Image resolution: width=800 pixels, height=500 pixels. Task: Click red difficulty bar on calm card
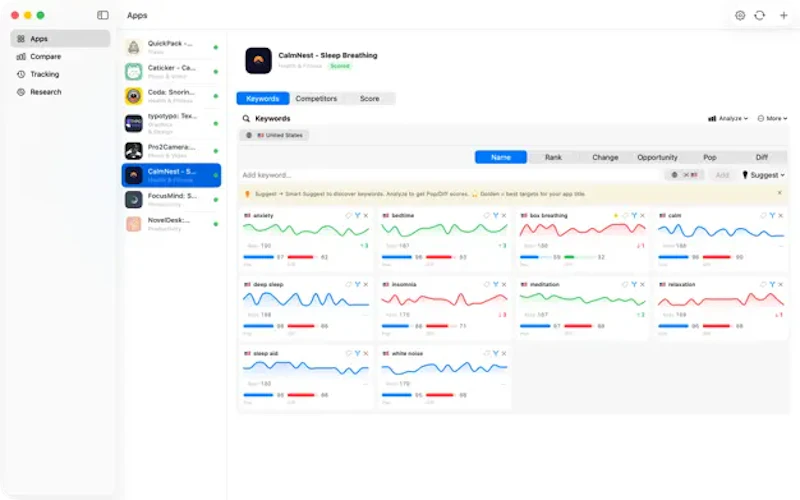(x=716, y=257)
